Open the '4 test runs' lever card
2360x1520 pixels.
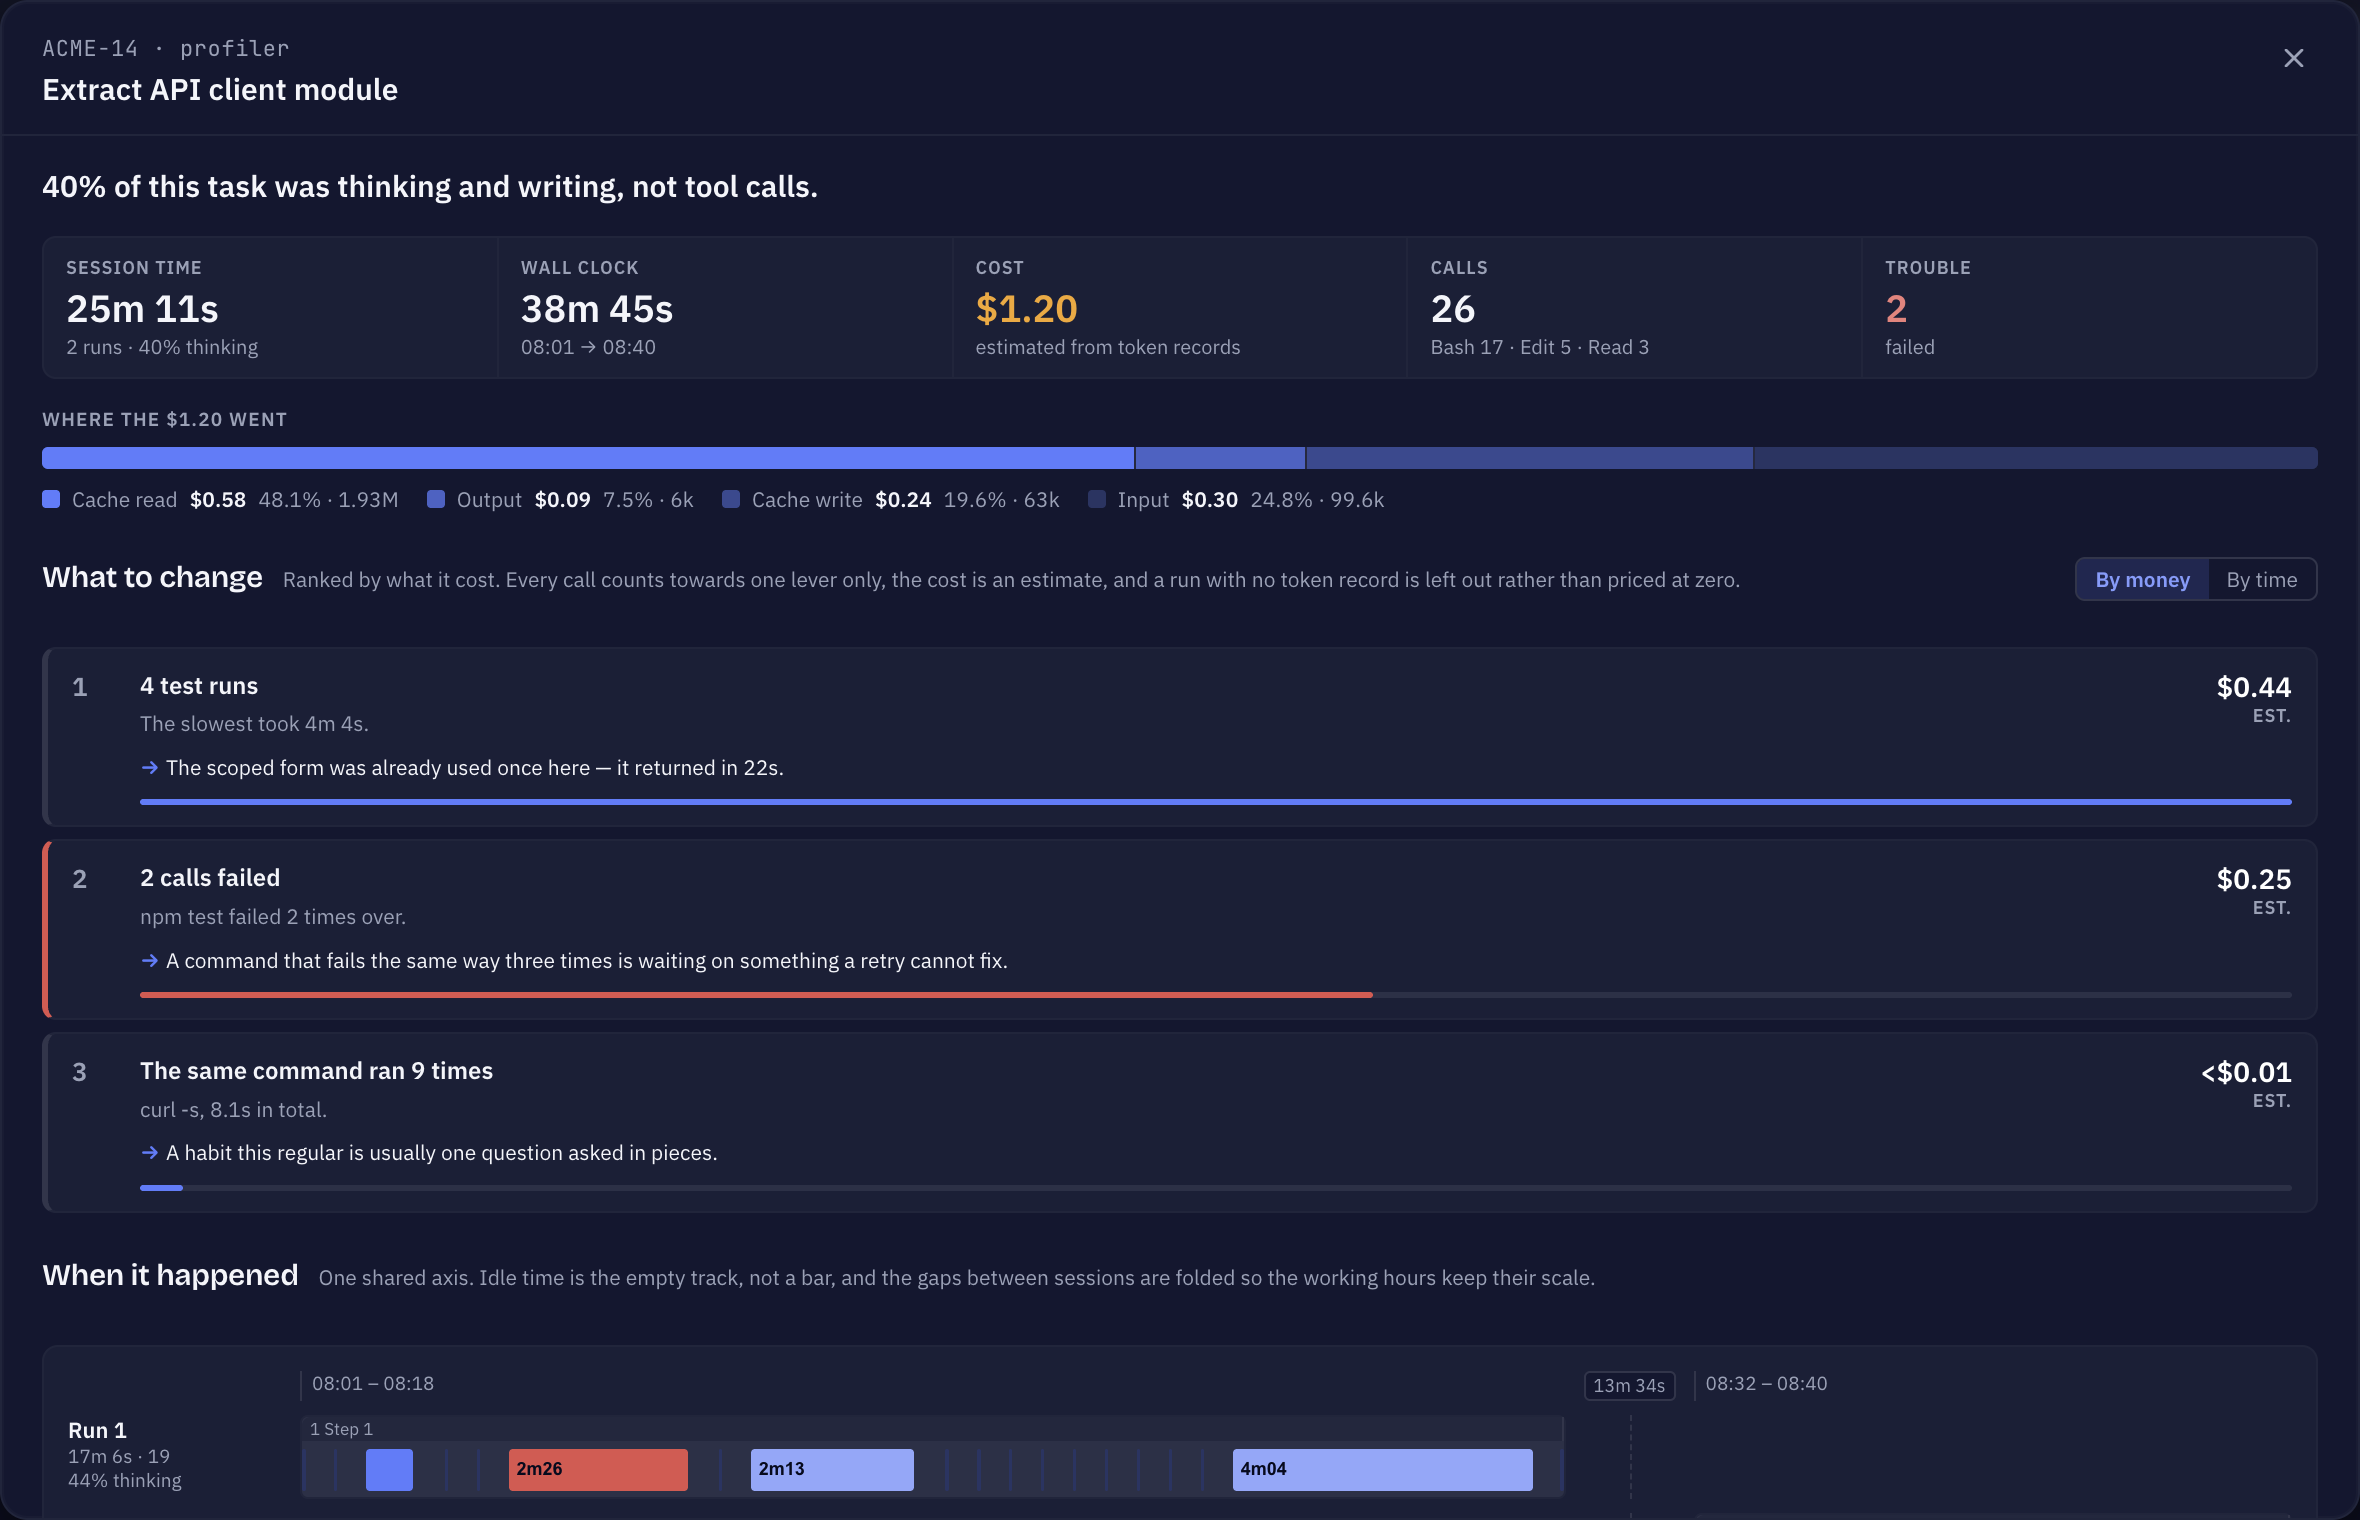(1180, 737)
